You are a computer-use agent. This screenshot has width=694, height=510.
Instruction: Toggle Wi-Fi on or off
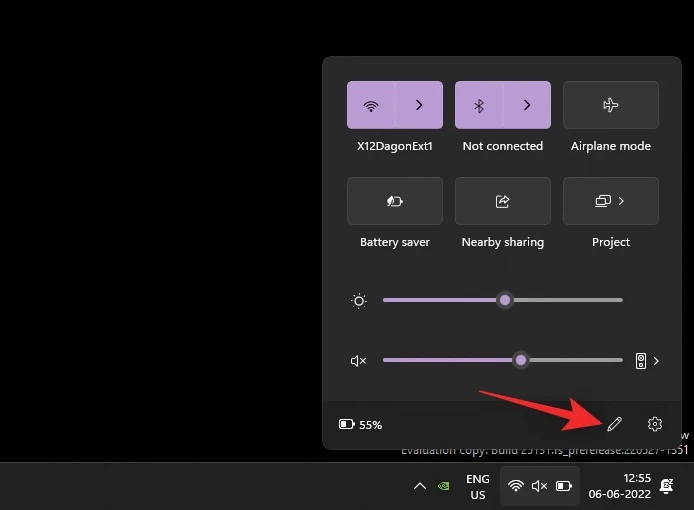click(371, 105)
